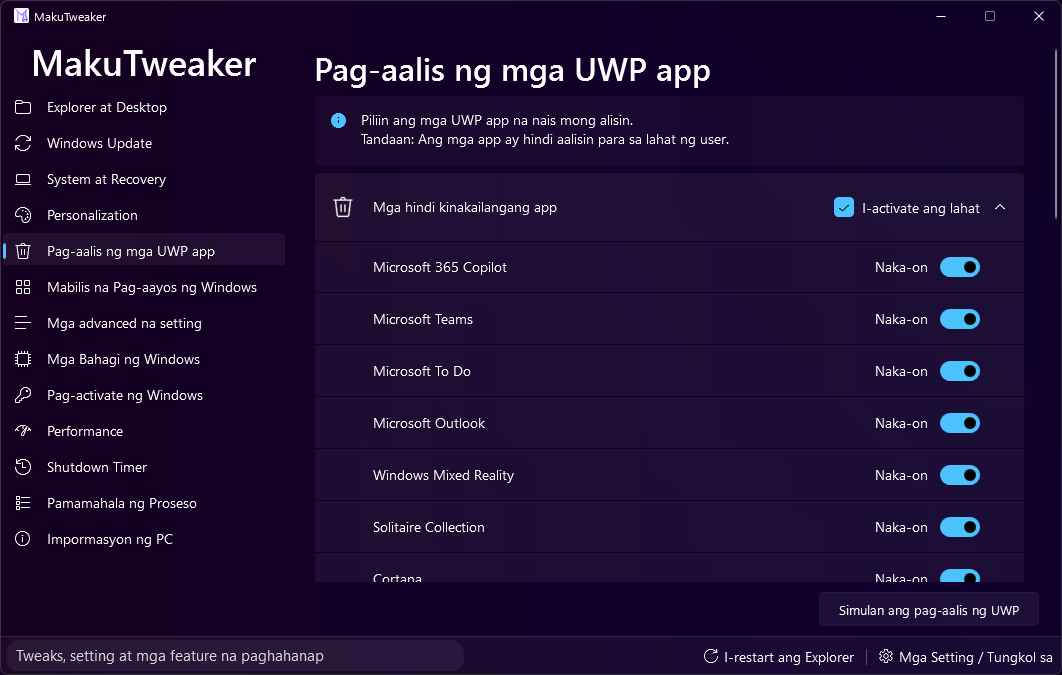This screenshot has height=675, width=1062.
Task: Click the Explorer at Desktop folder icon
Action: (23, 107)
